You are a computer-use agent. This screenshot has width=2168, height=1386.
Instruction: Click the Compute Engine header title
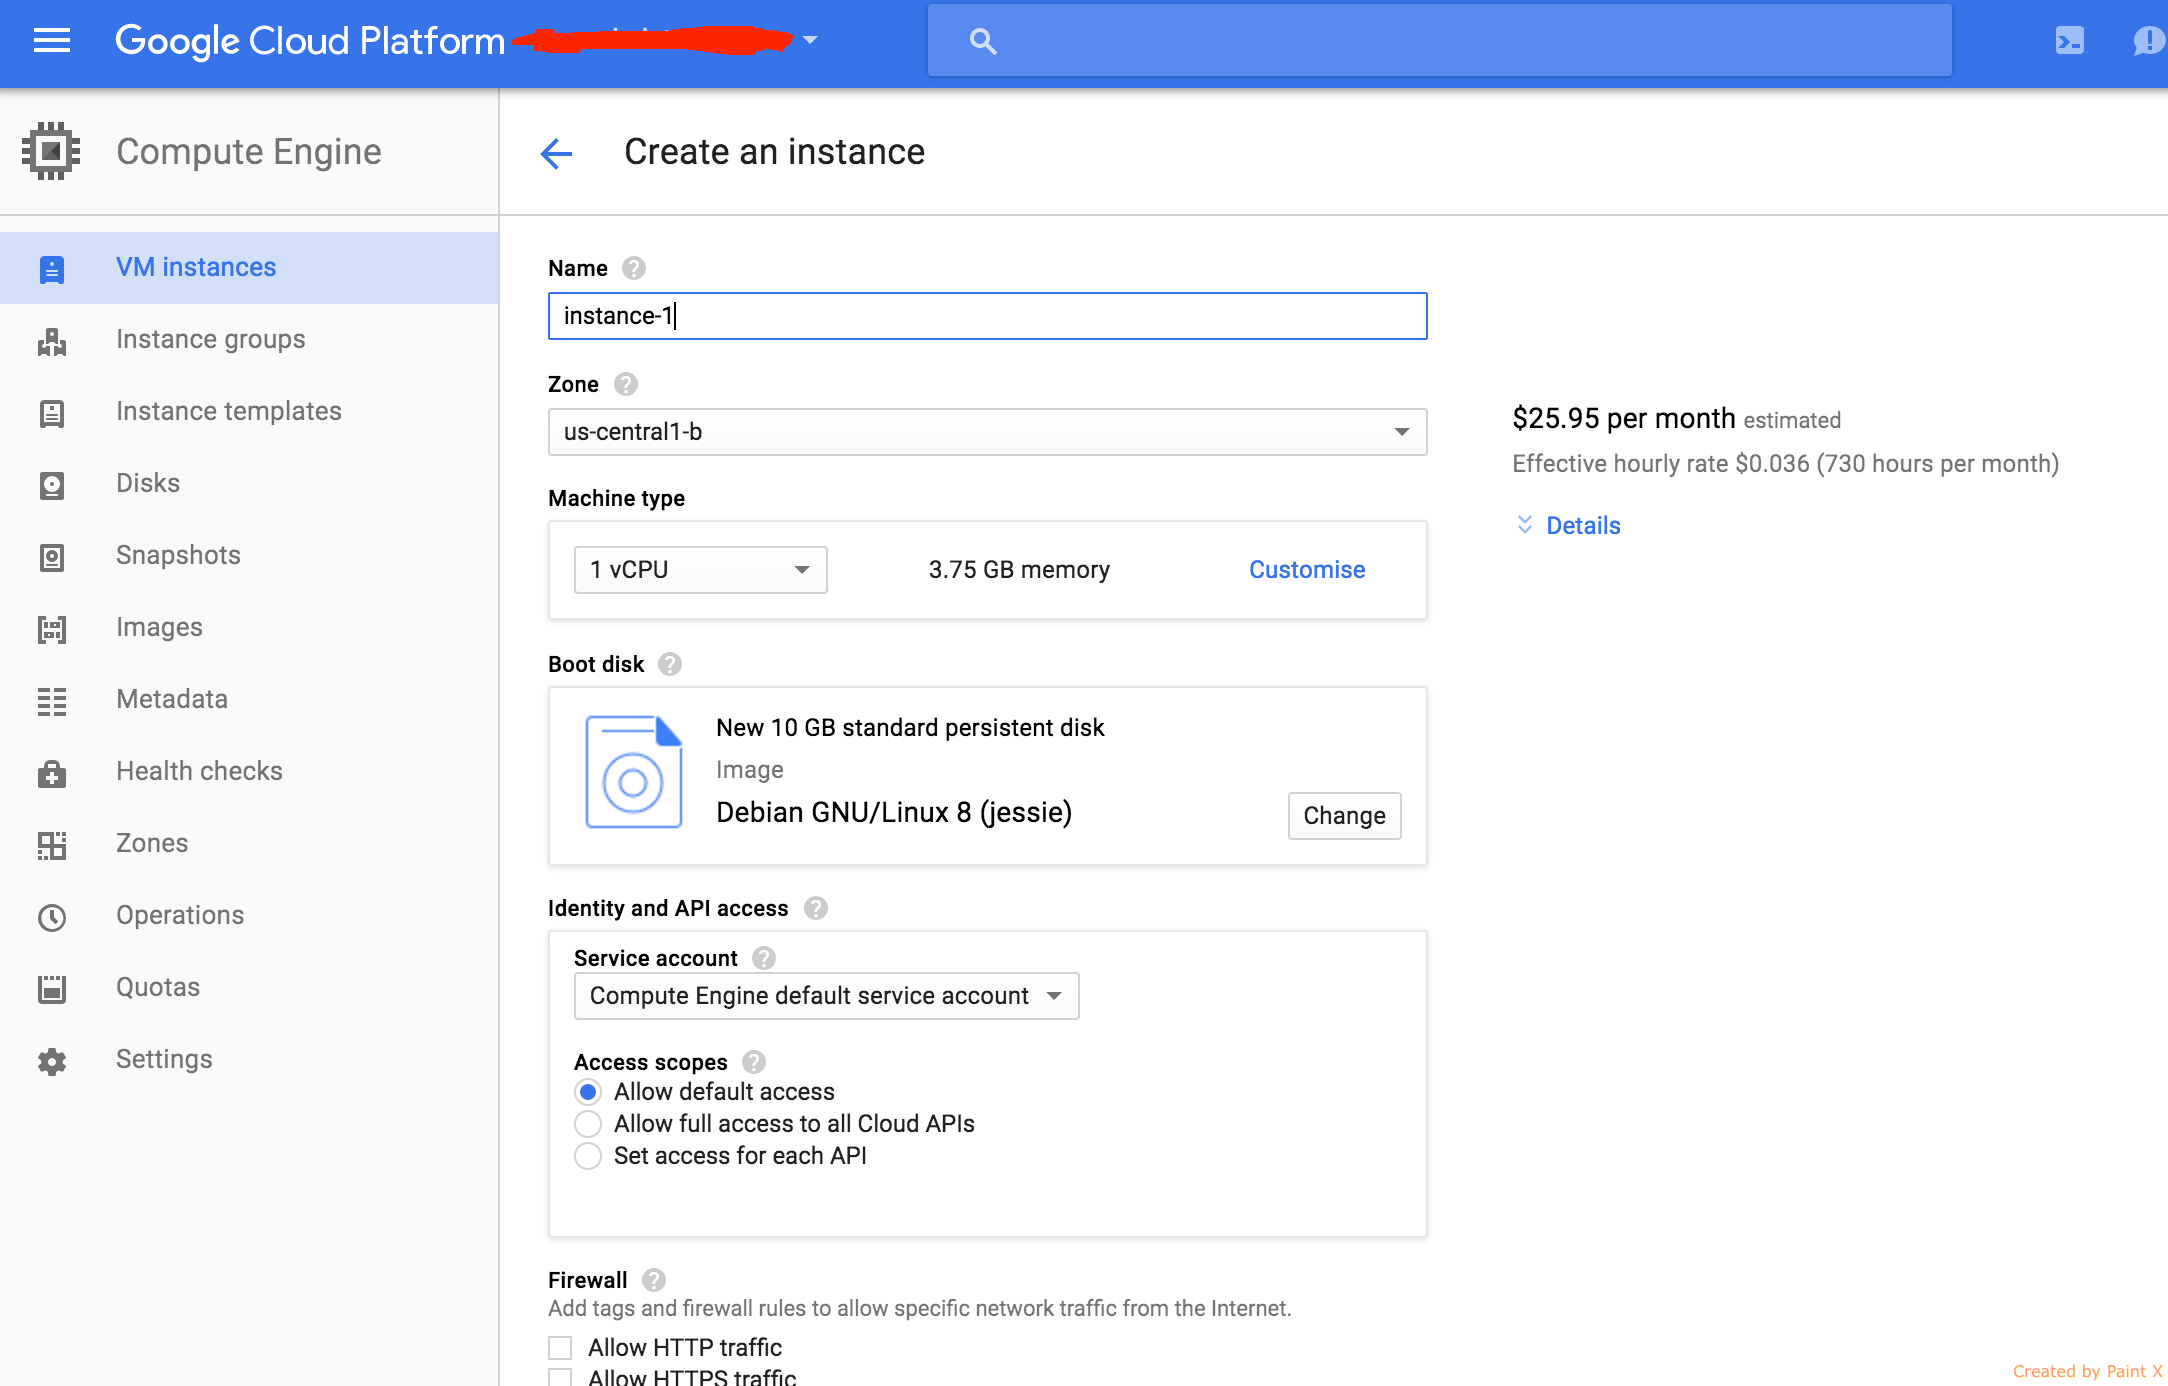[249, 152]
